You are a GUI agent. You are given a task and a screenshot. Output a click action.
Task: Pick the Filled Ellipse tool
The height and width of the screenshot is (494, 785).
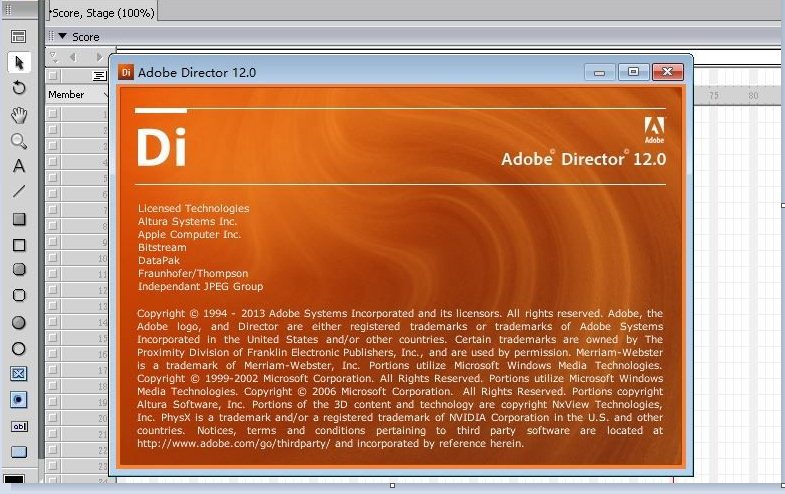coord(19,323)
